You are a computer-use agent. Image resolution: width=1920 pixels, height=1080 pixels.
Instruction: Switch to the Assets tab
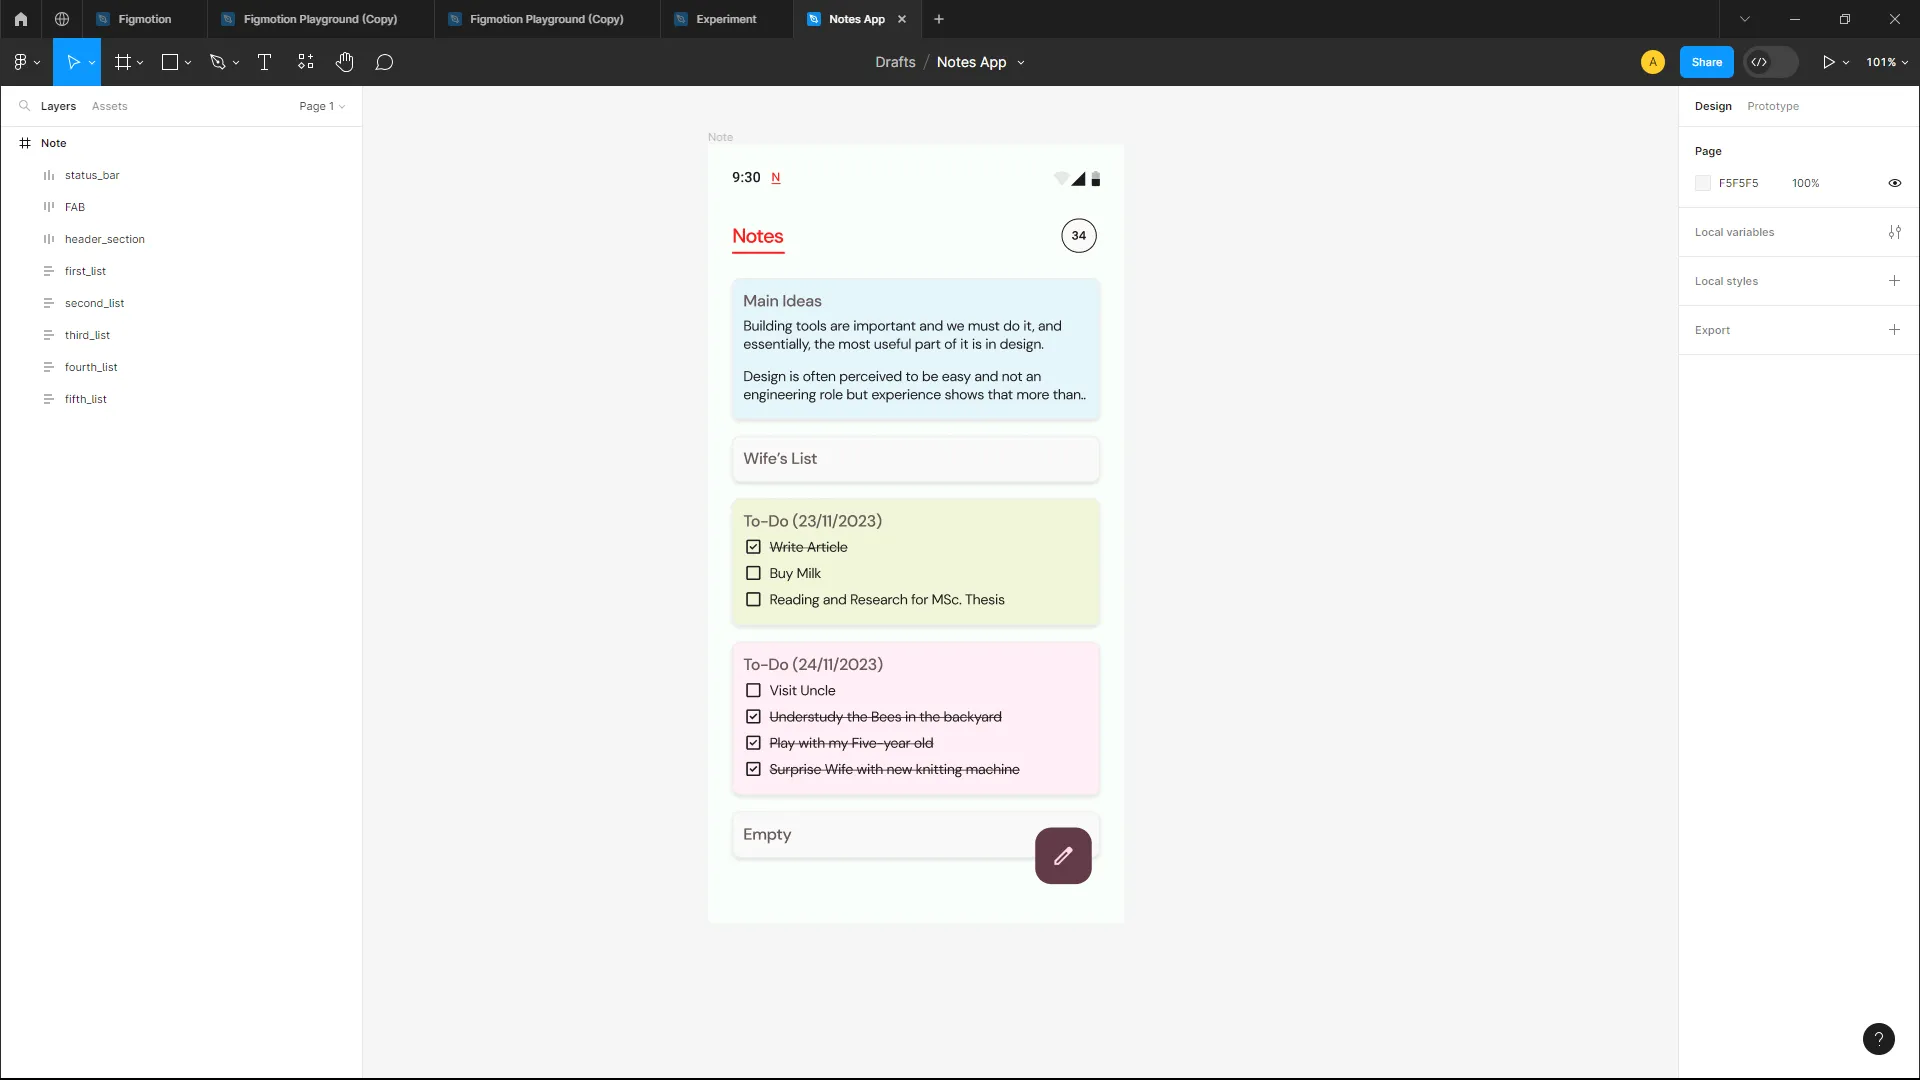109,106
